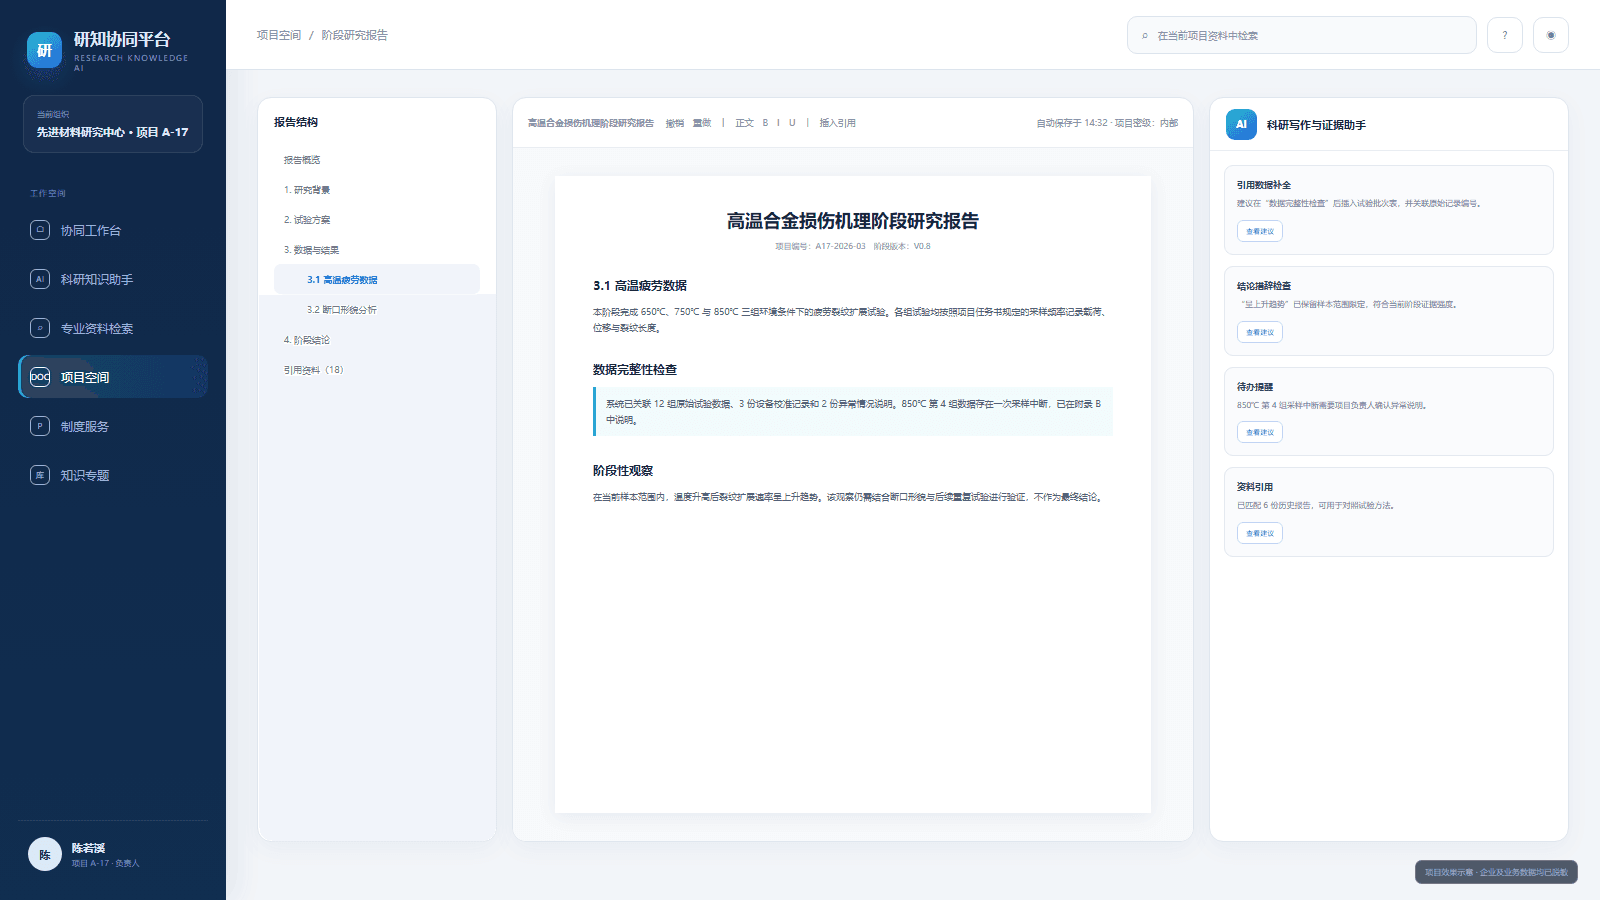Select 报告概览 in the report outline
1600x900 pixels.
(x=377, y=160)
